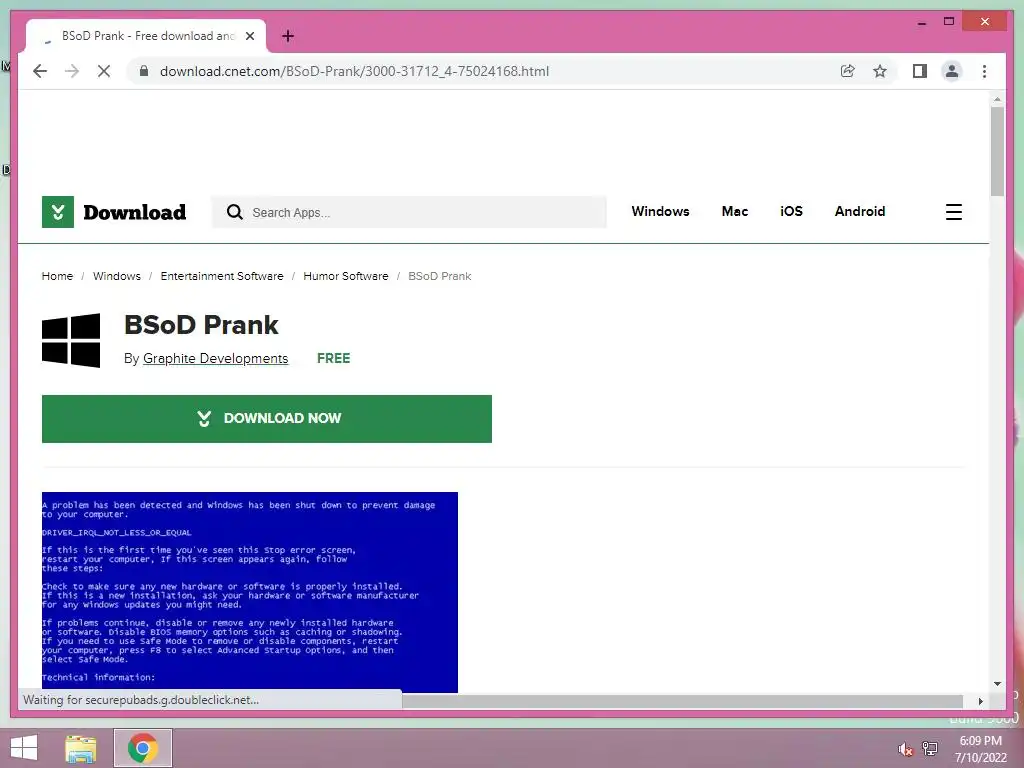Stop loading the page
1024x768 pixels.
coord(104,71)
